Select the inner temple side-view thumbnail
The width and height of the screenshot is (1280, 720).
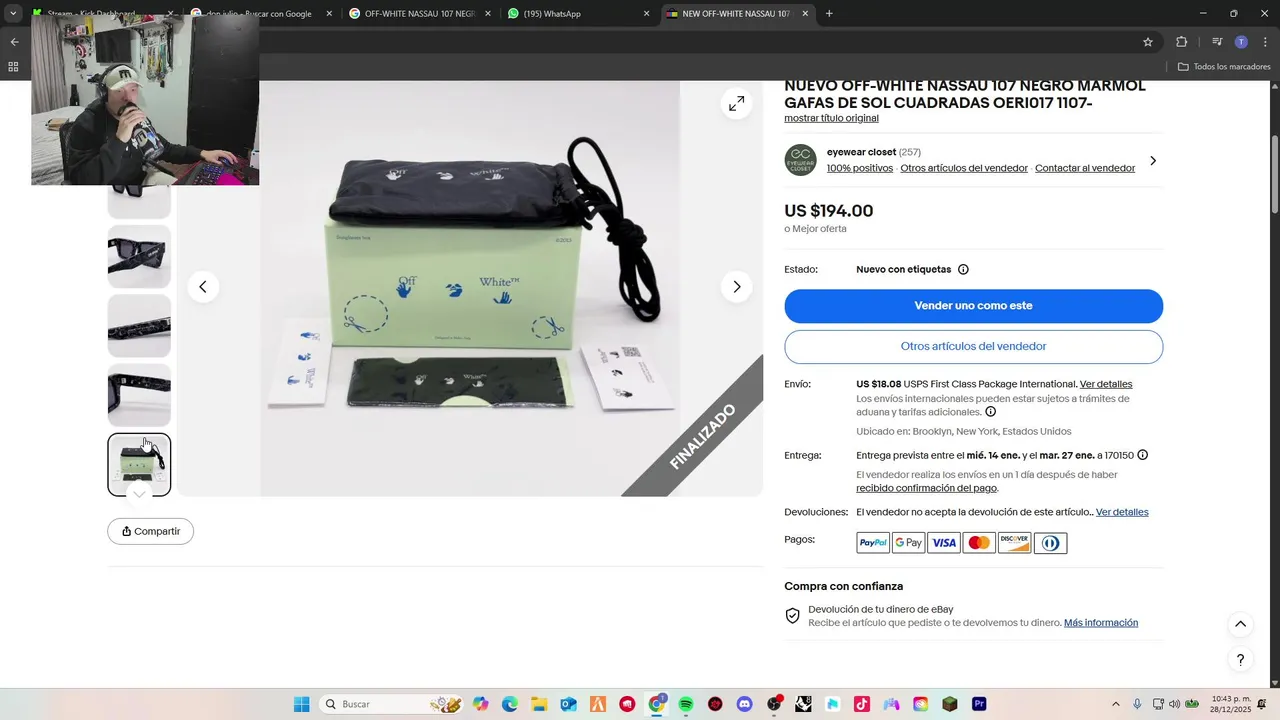point(139,395)
